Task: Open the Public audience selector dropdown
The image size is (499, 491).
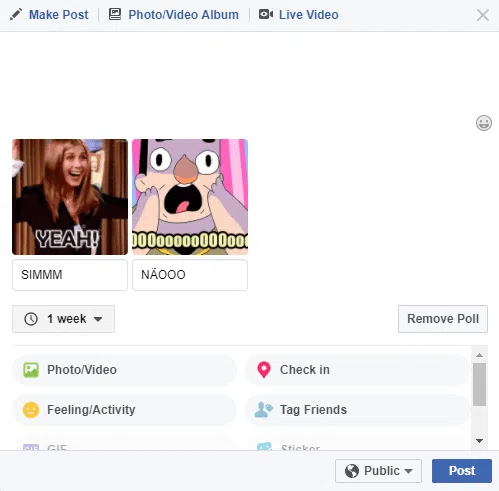Action: tap(378, 471)
